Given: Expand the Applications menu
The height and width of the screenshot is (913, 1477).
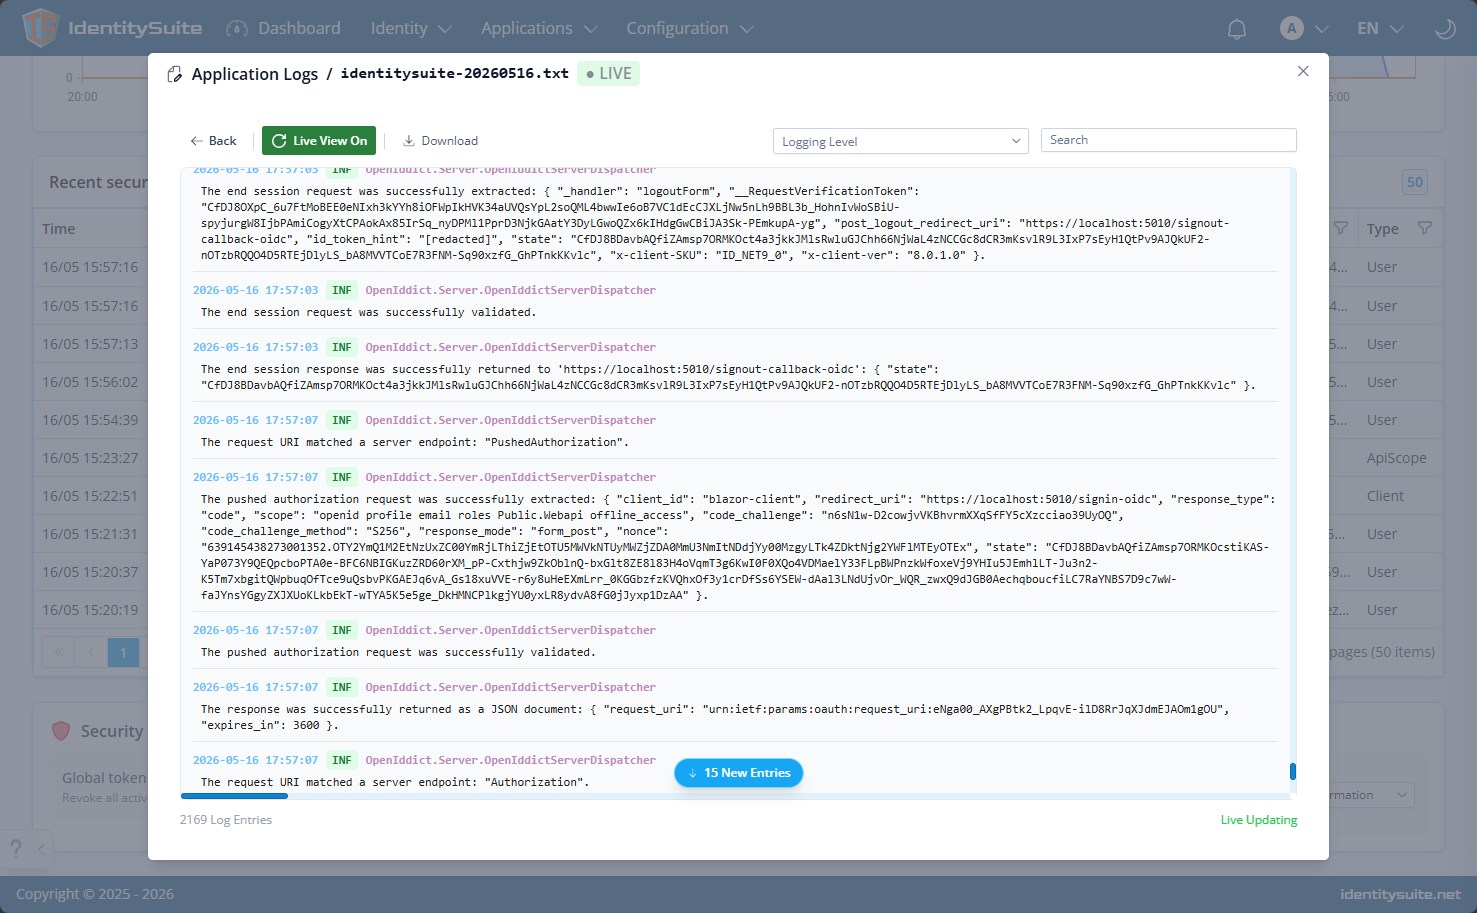Looking at the screenshot, I should 539,28.
